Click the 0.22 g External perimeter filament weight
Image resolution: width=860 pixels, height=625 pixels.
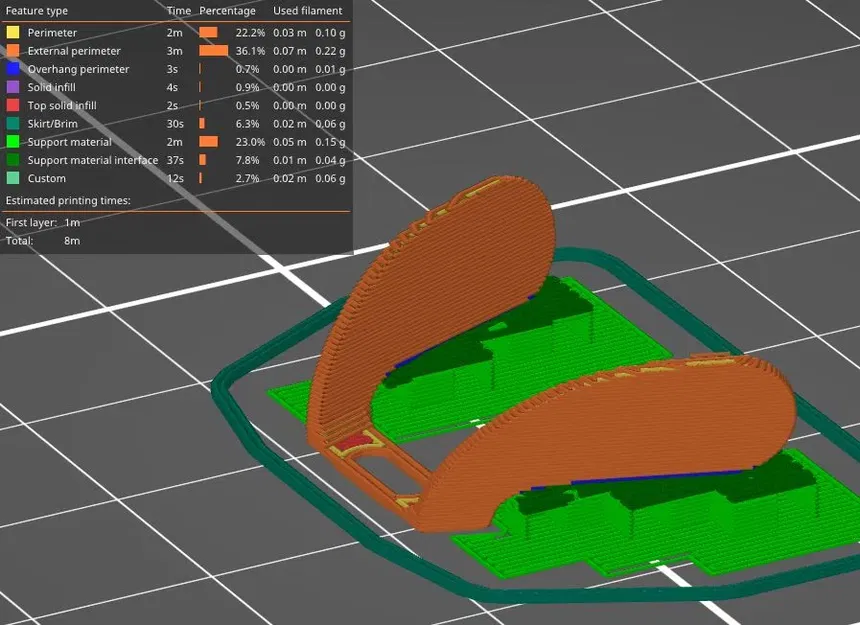[330, 51]
